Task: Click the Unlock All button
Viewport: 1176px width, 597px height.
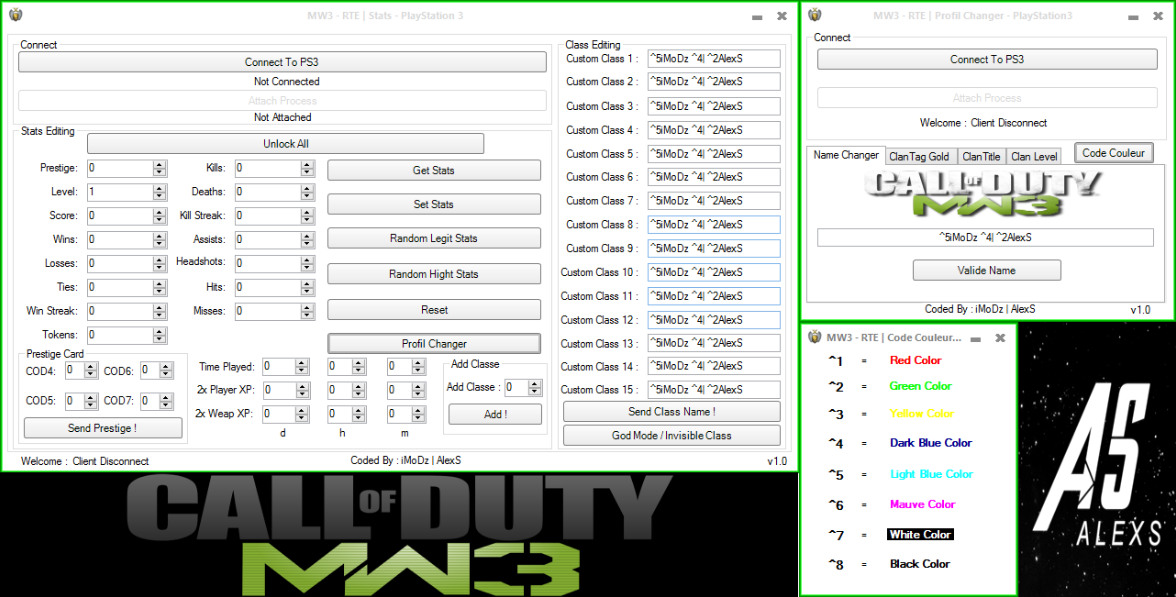Action: click(286, 143)
